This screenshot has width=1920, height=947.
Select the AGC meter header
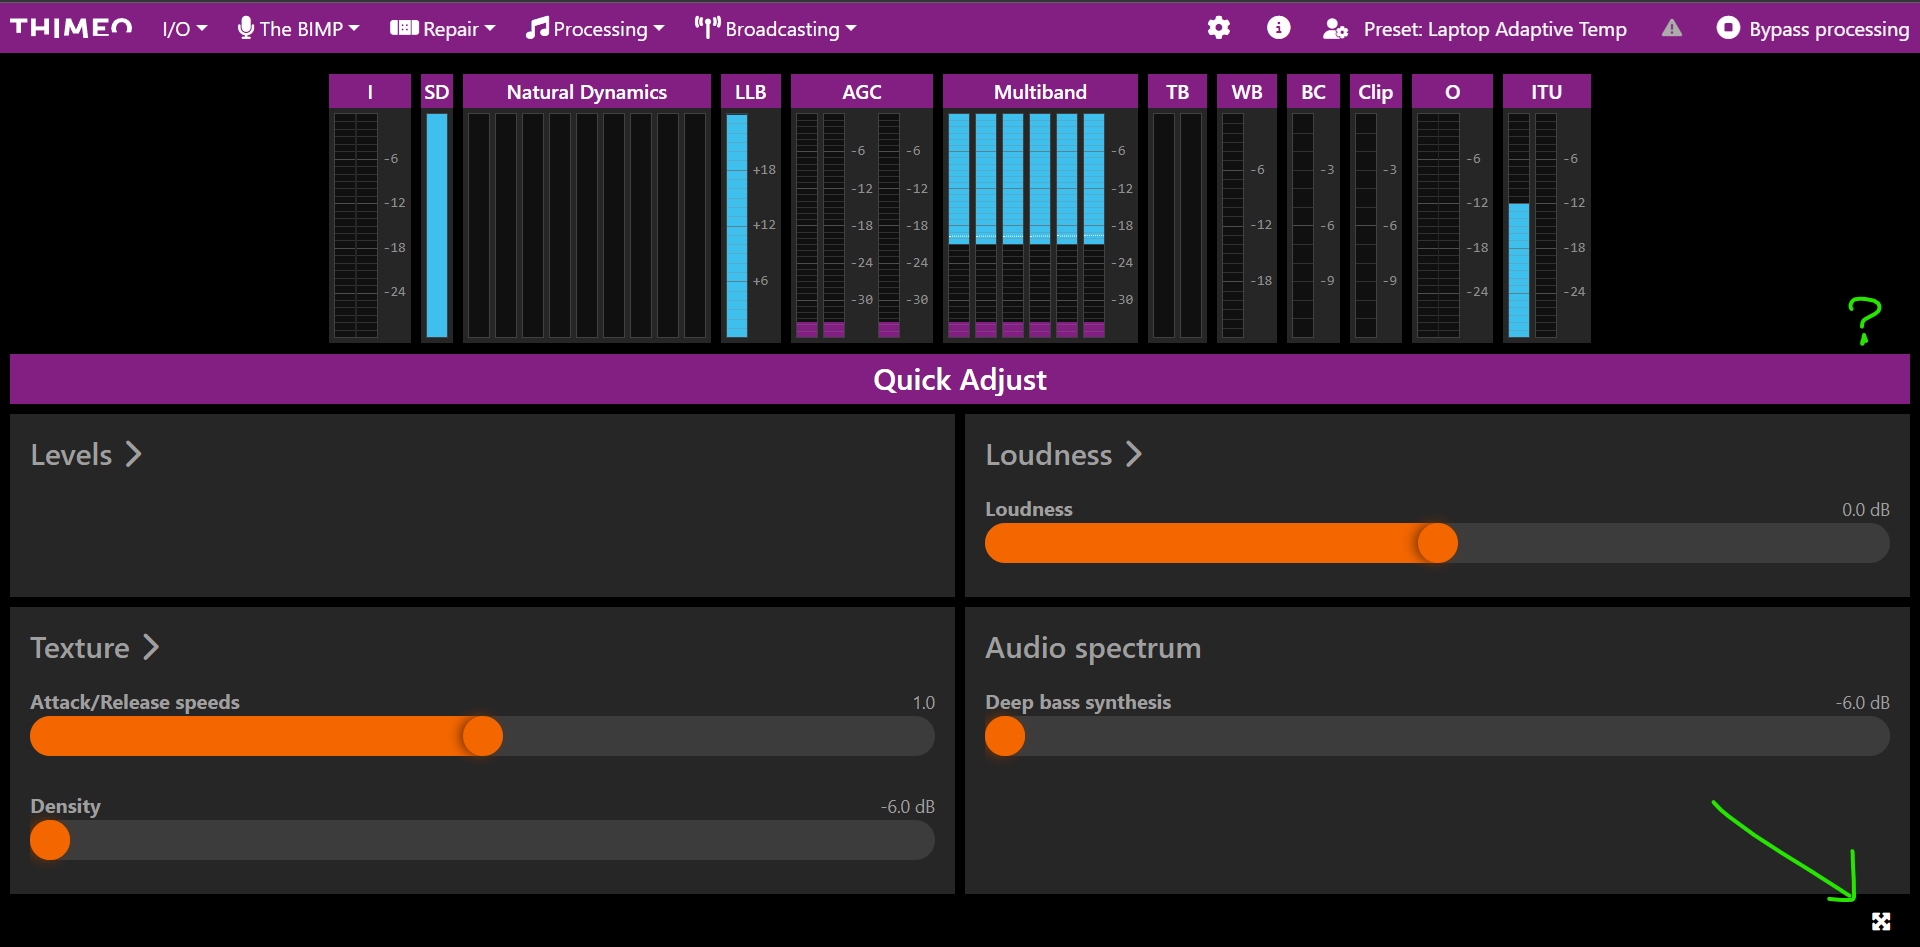click(861, 91)
